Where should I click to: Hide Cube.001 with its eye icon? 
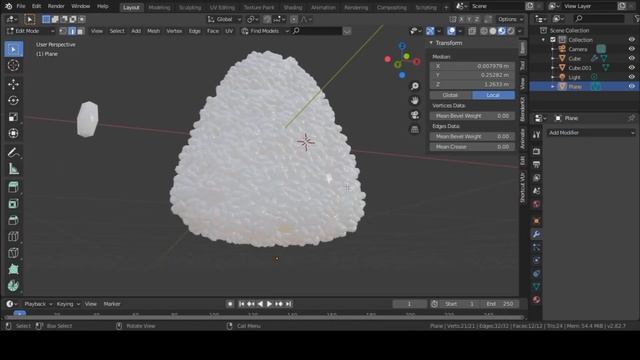tap(631, 68)
